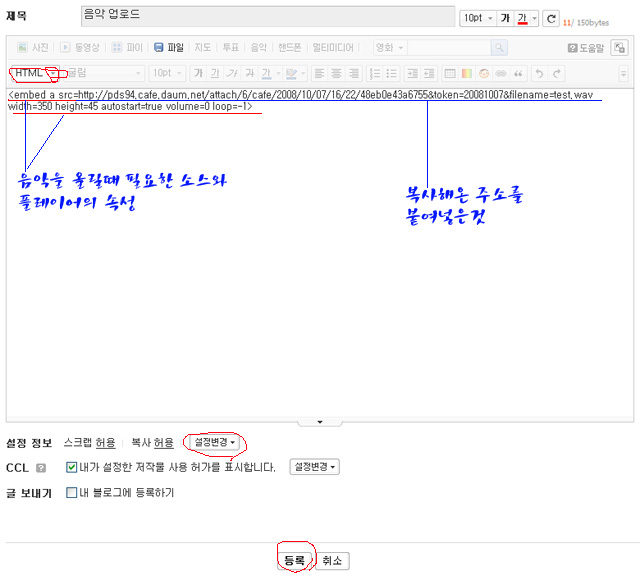The width and height of the screenshot is (640, 580).
Task: Expand the 영화 search category dropdown
Action: [x=390, y=48]
